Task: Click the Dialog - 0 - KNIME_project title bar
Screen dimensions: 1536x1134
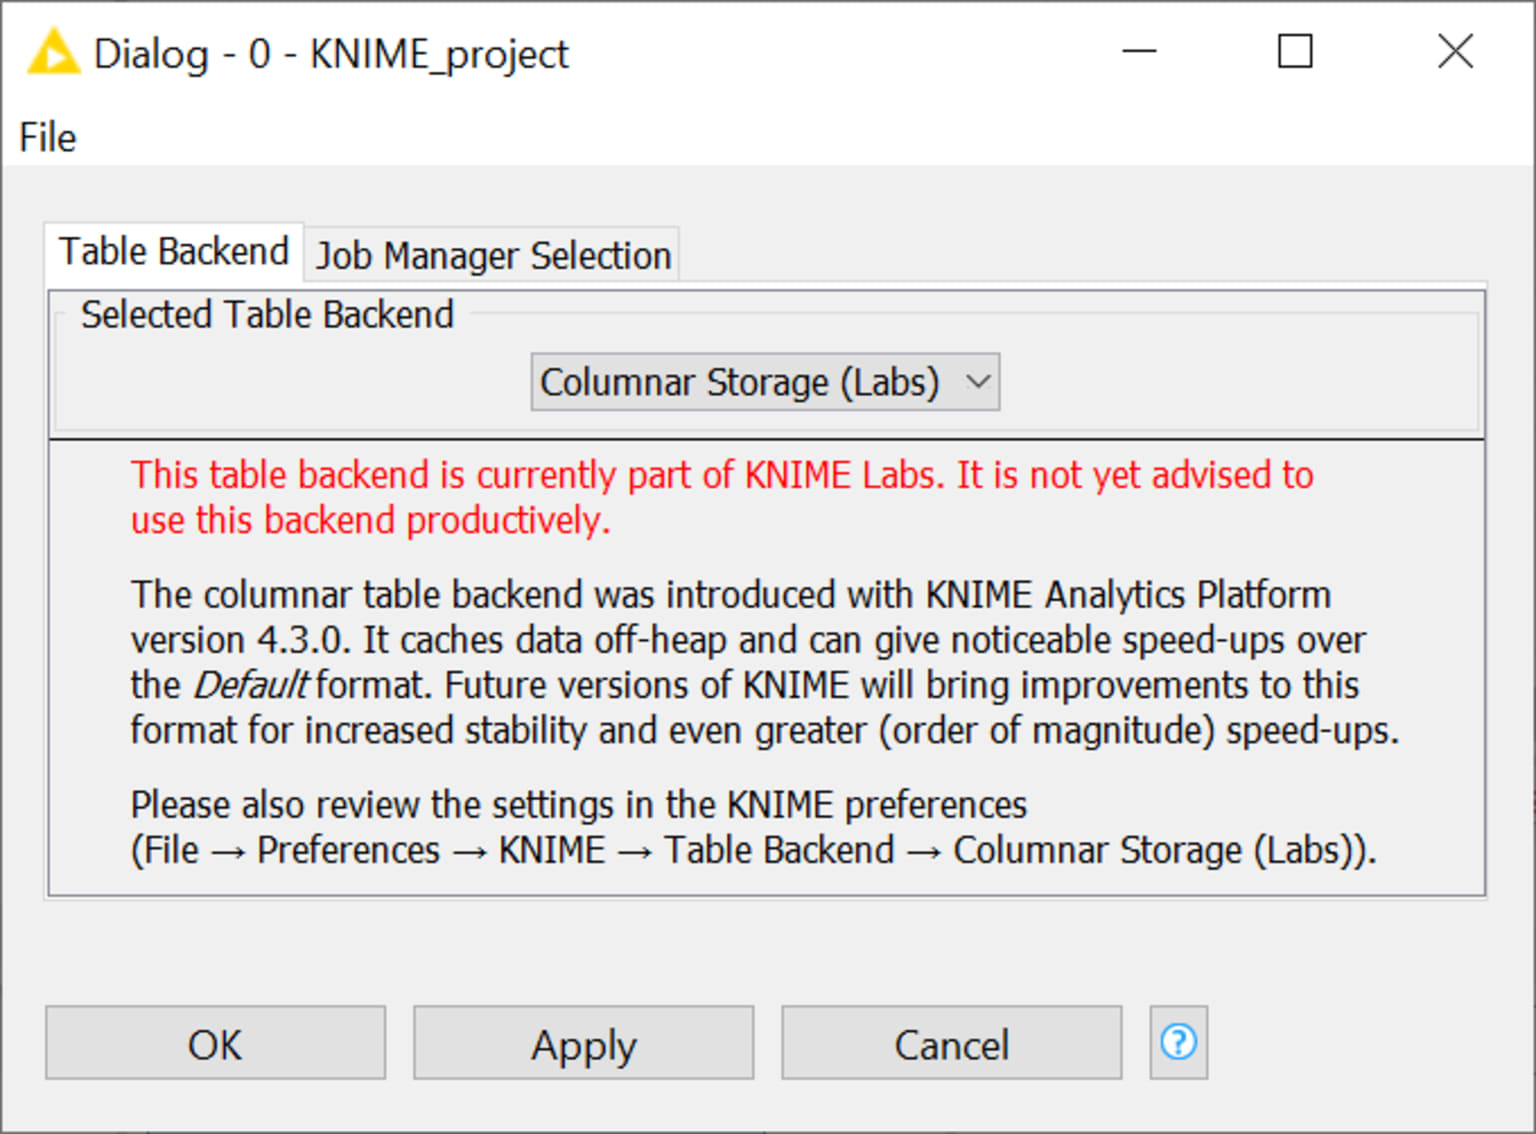Action: coord(330,53)
